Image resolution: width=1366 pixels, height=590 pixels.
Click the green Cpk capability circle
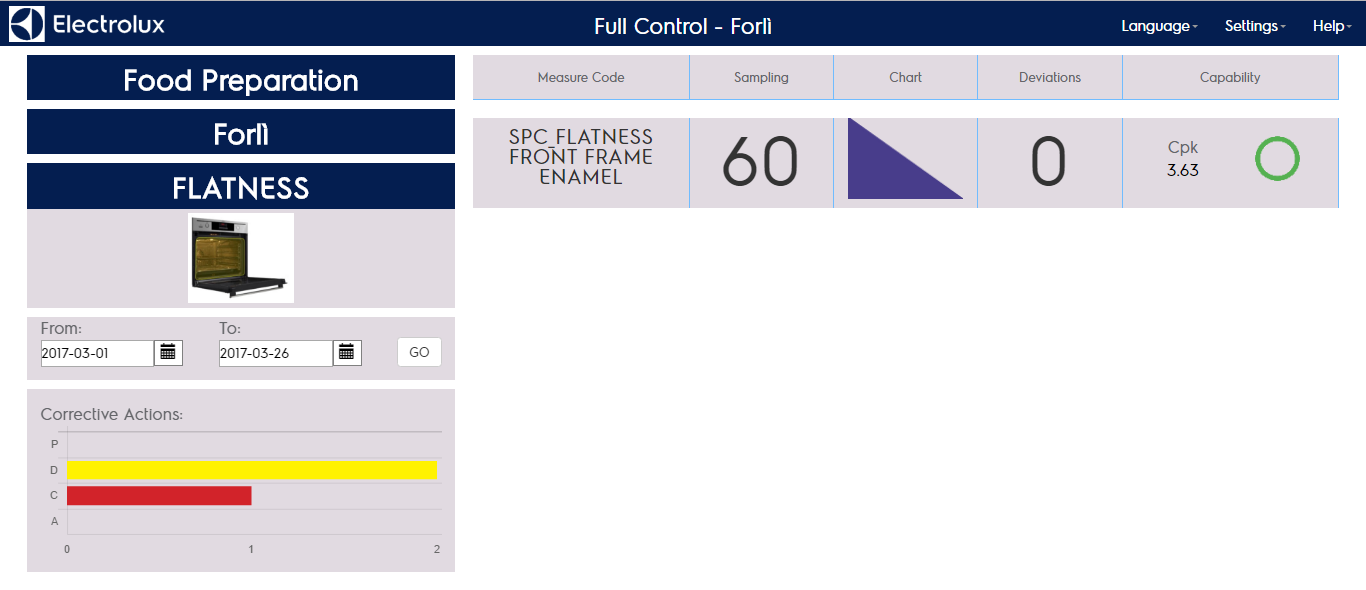[x=1277, y=160]
